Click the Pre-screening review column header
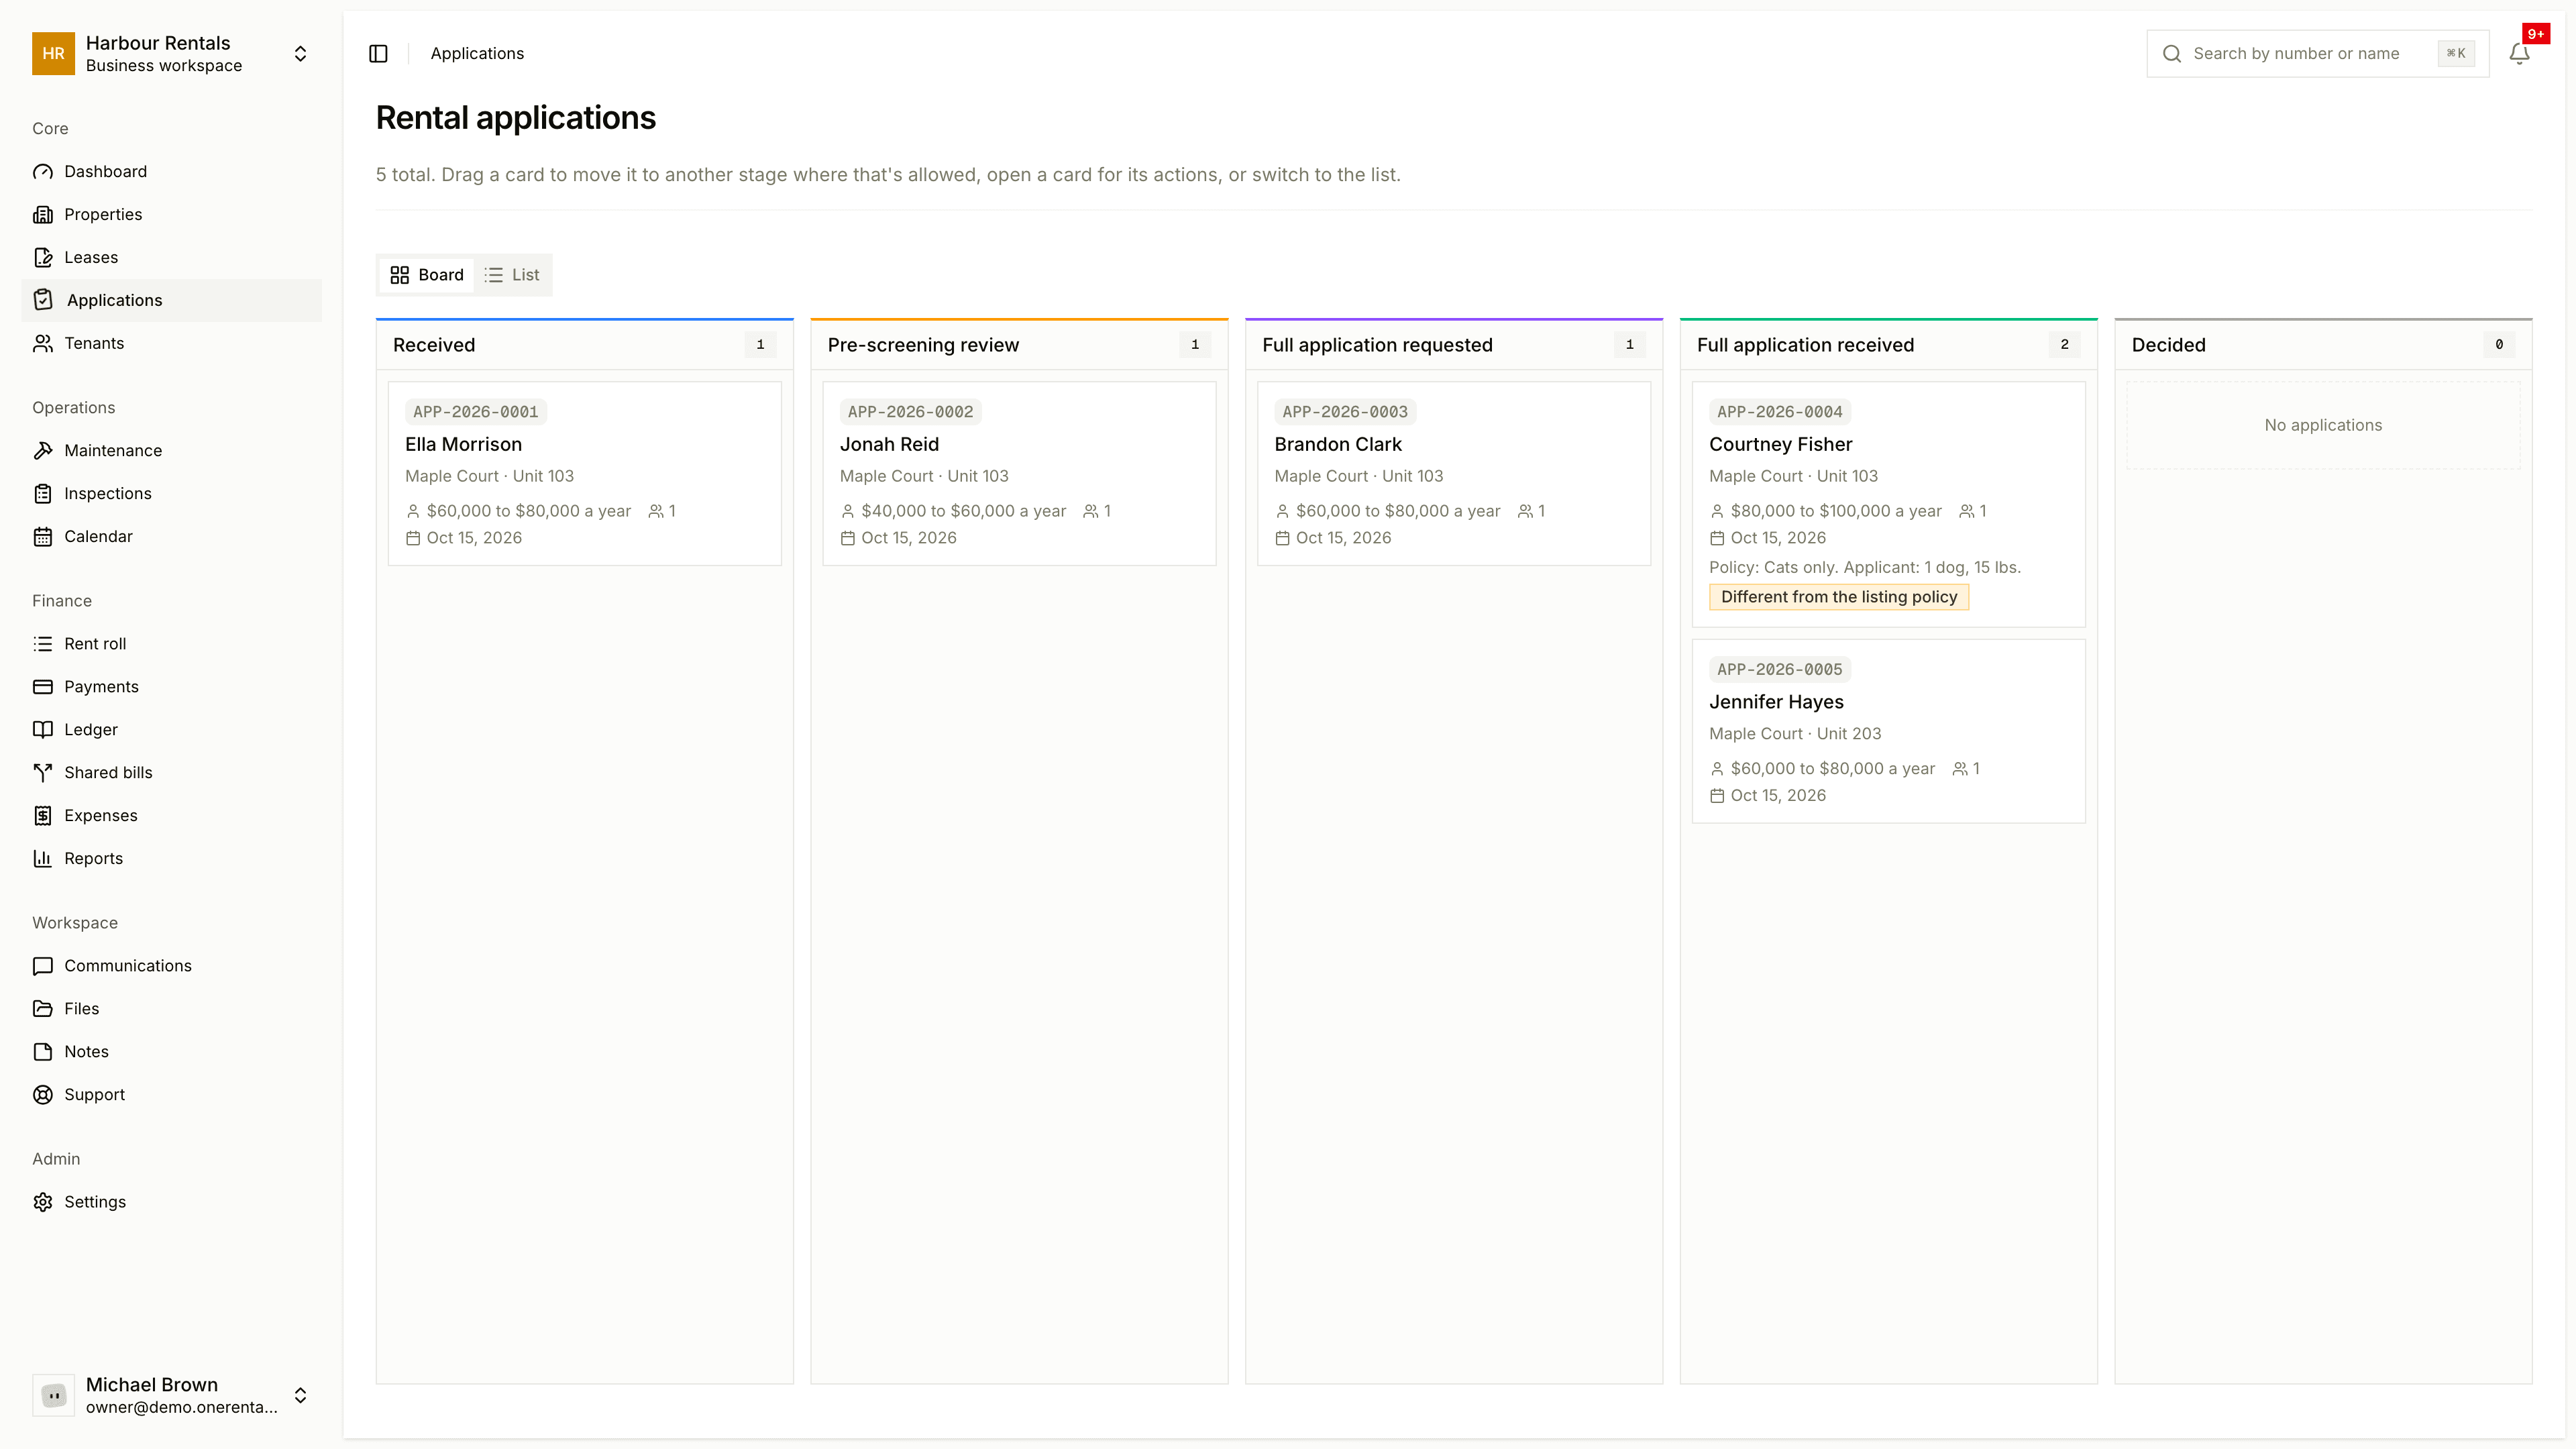The image size is (2576, 1449). pyautogui.click(x=1019, y=345)
